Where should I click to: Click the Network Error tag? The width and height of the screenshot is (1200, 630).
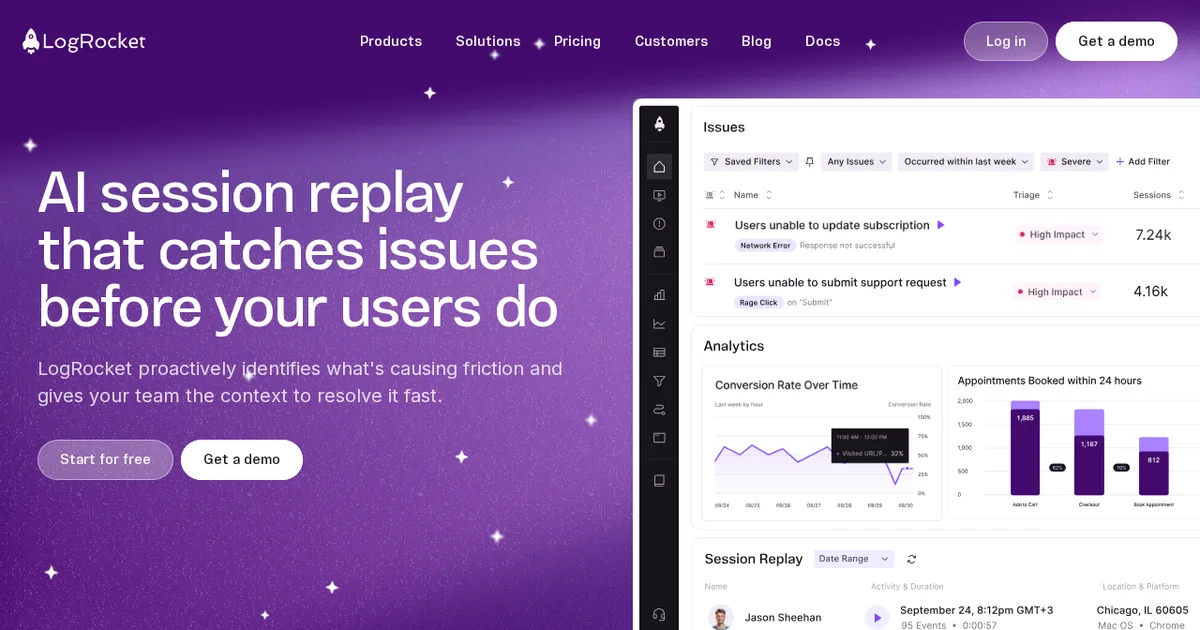pos(765,245)
